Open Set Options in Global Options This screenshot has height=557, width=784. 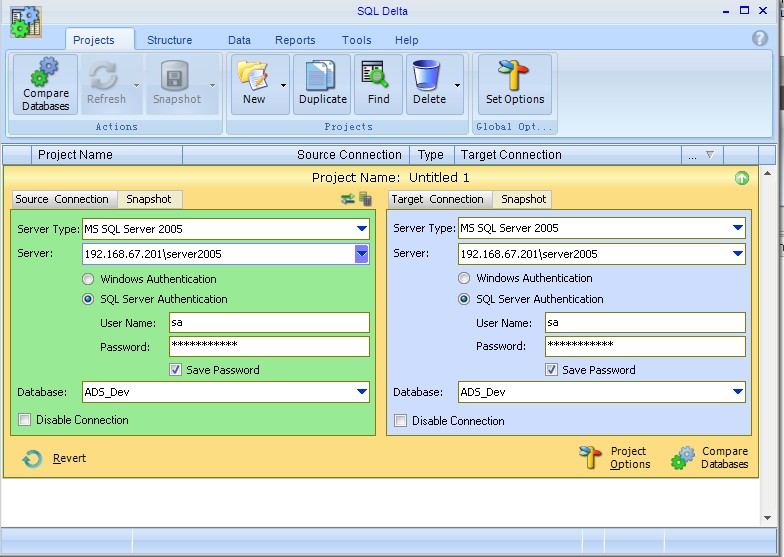[x=515, y=84]
